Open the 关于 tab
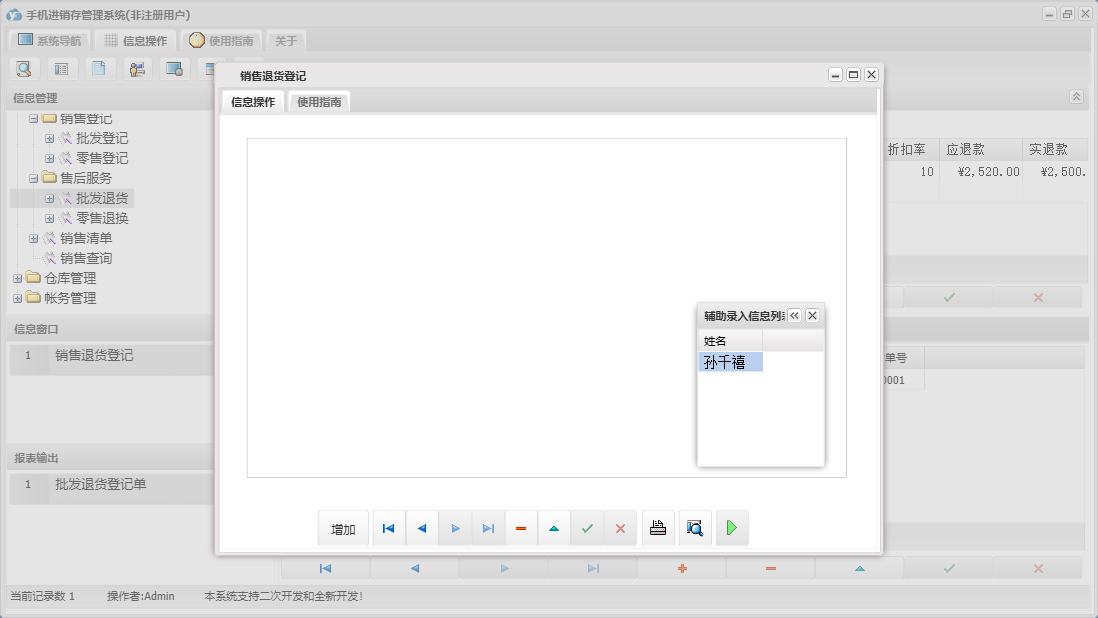 click(286, 41)
